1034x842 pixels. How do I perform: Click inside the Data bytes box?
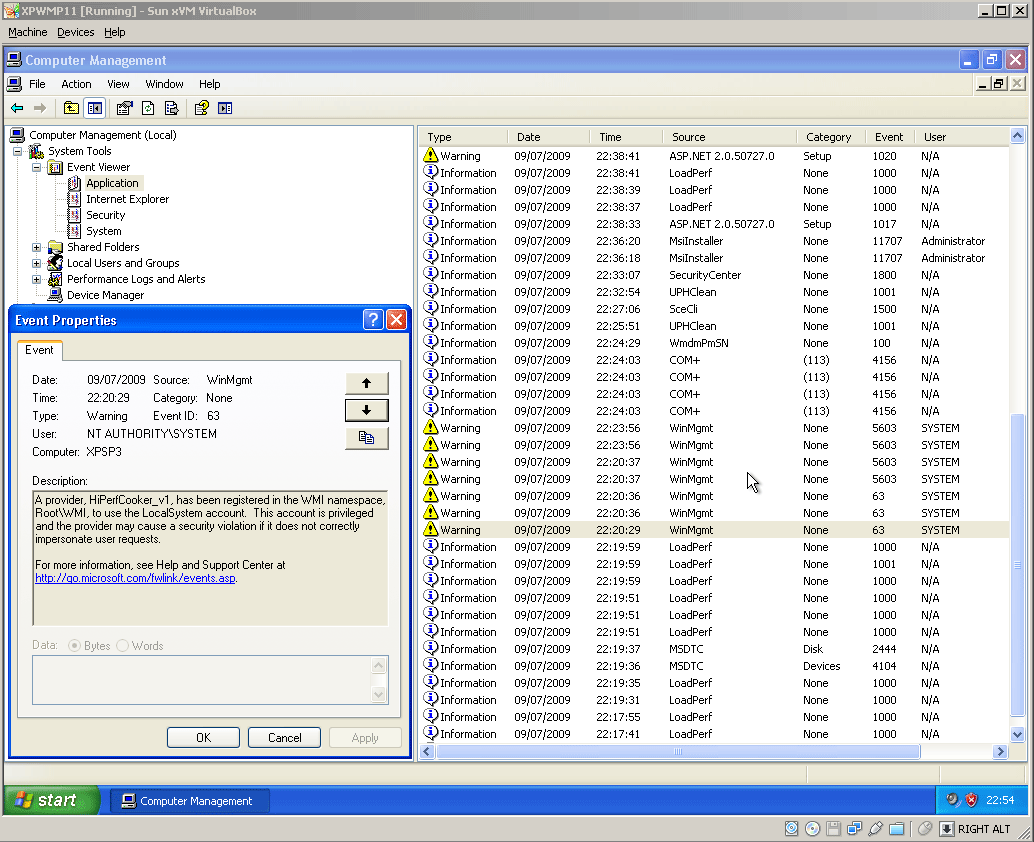202,680
